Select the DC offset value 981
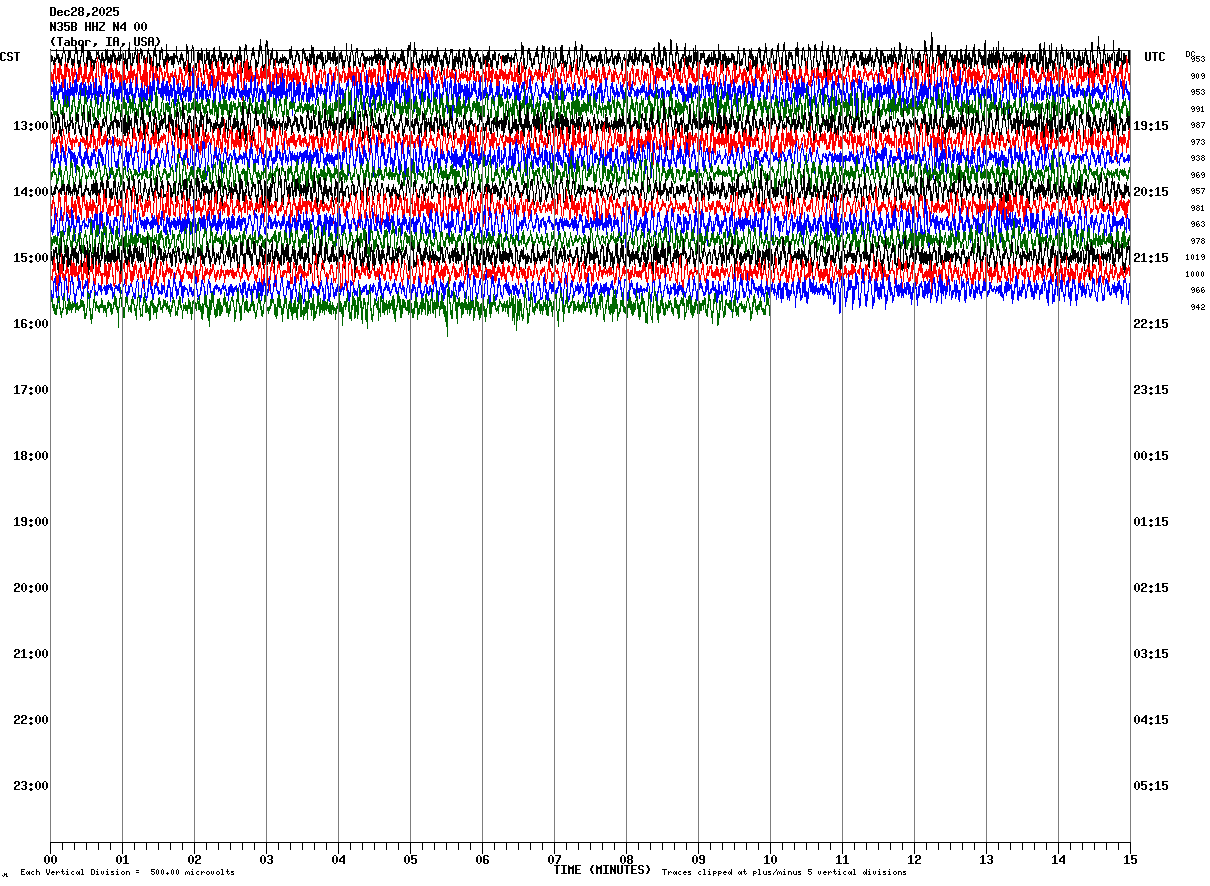The height and width of the screenshot is (886, 1210). (1197, 208)
